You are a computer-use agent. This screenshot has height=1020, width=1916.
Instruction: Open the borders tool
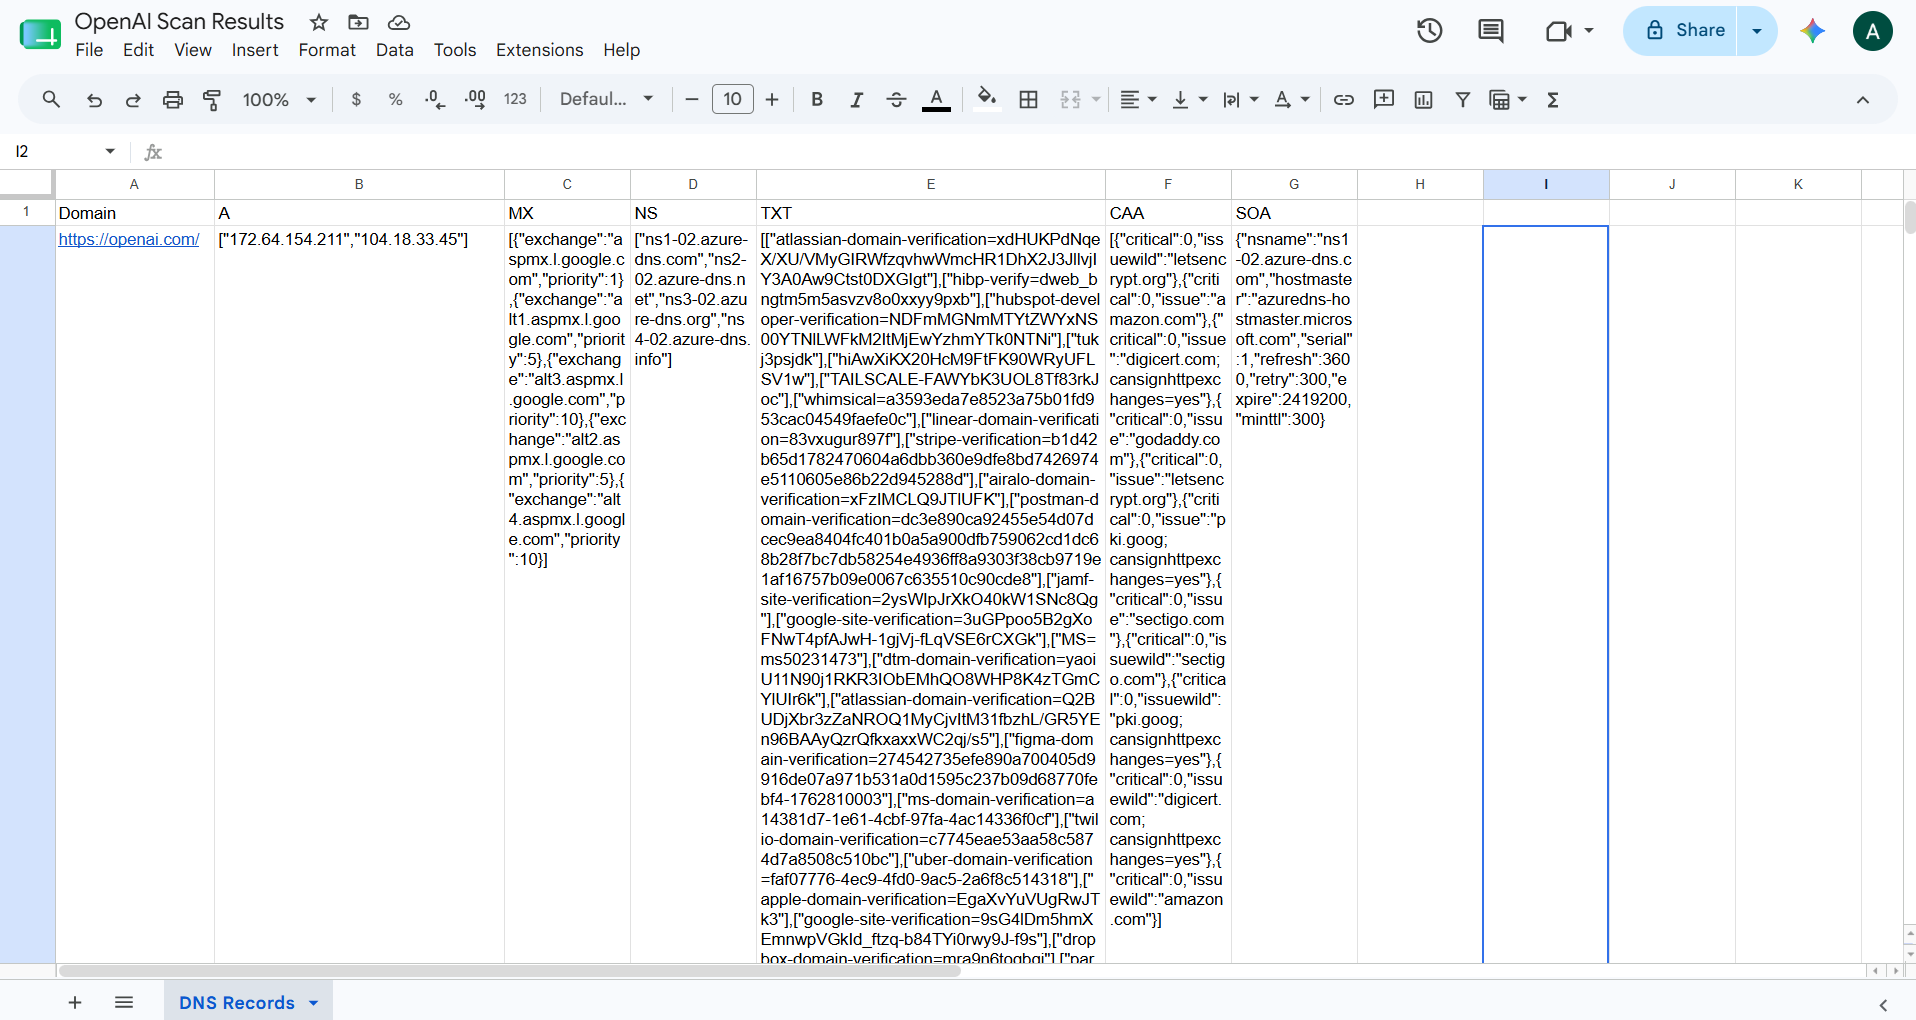click(x=1028, y=99)
